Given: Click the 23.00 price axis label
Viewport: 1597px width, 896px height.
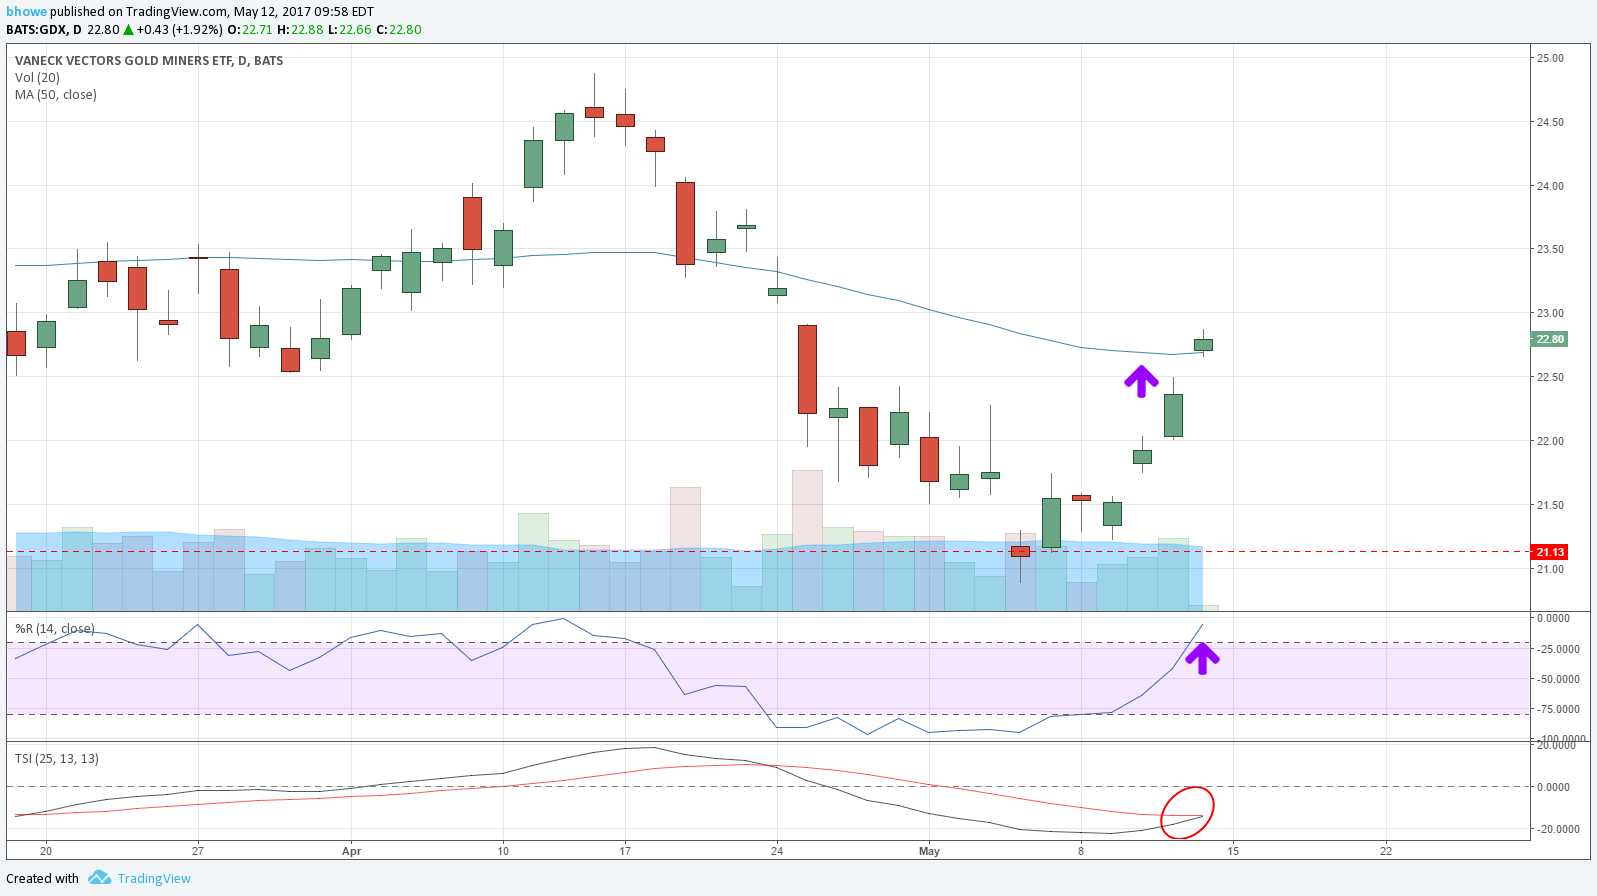Looking at the screenshot, I should (x=1550, y=313).
